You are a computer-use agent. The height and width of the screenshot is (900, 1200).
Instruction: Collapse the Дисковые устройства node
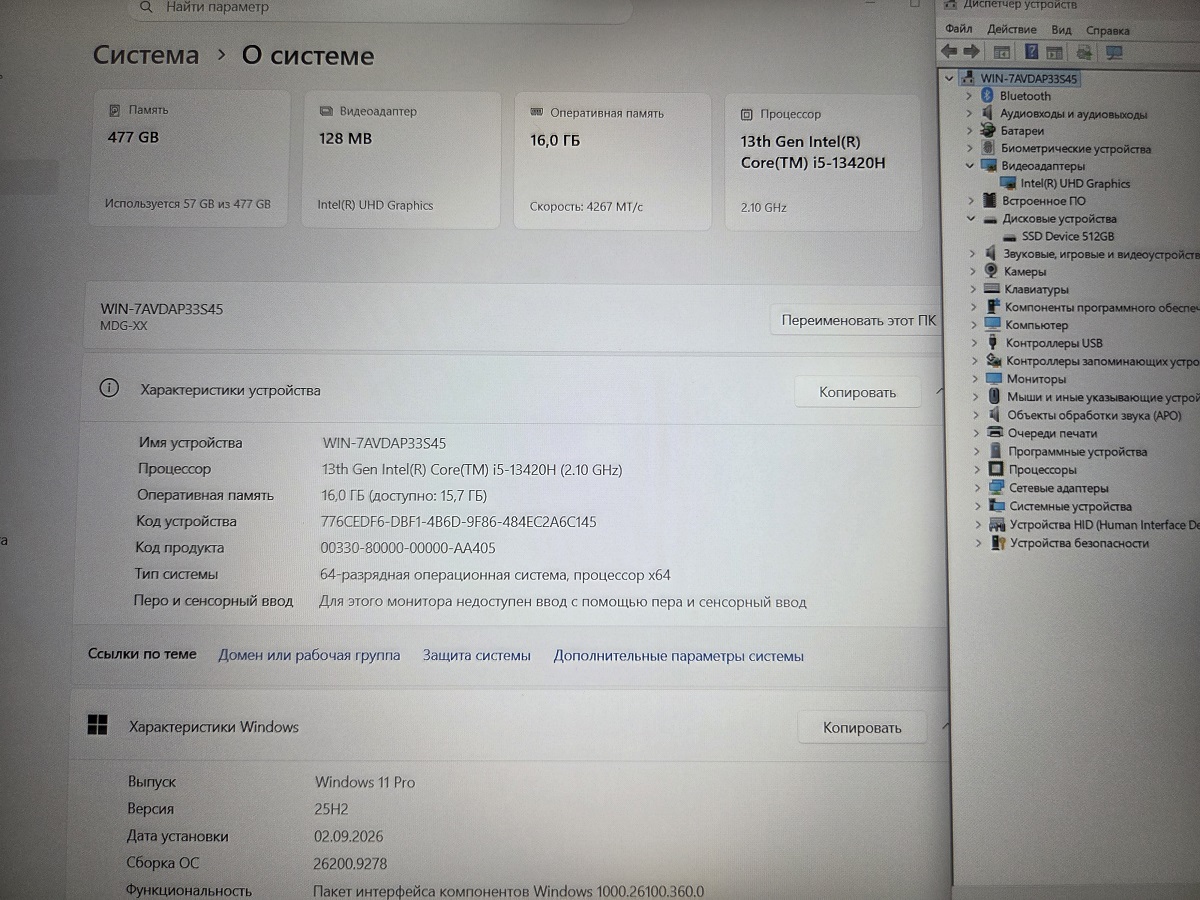(971, 218)
